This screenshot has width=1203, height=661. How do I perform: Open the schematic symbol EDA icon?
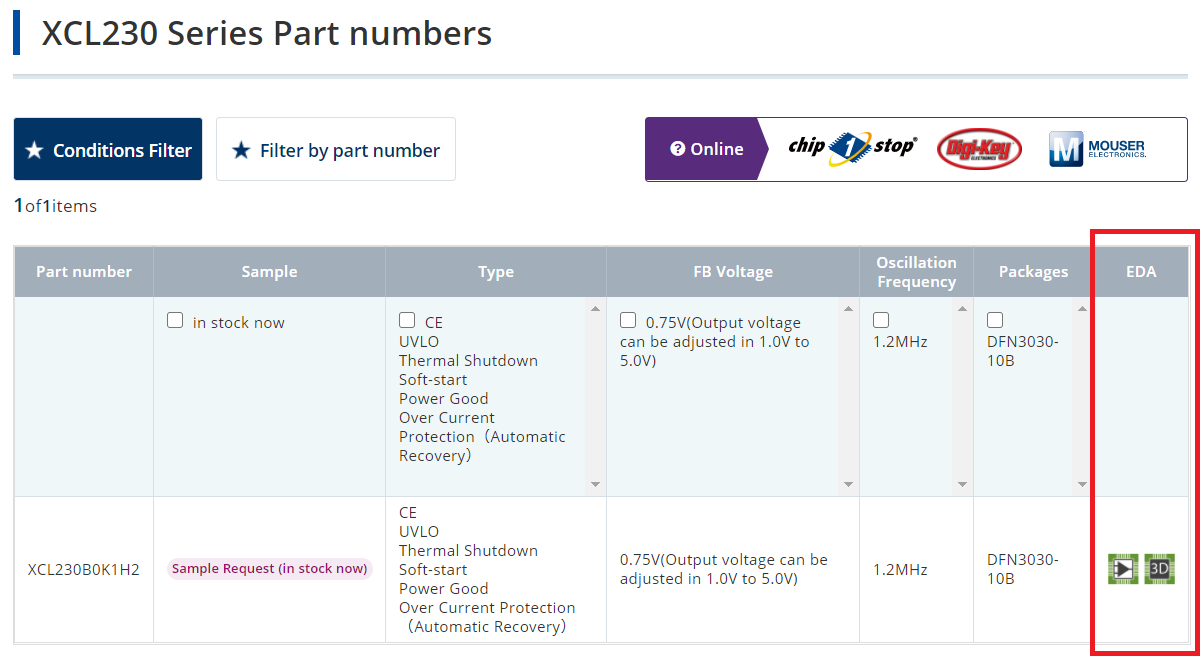[1123, 569]
